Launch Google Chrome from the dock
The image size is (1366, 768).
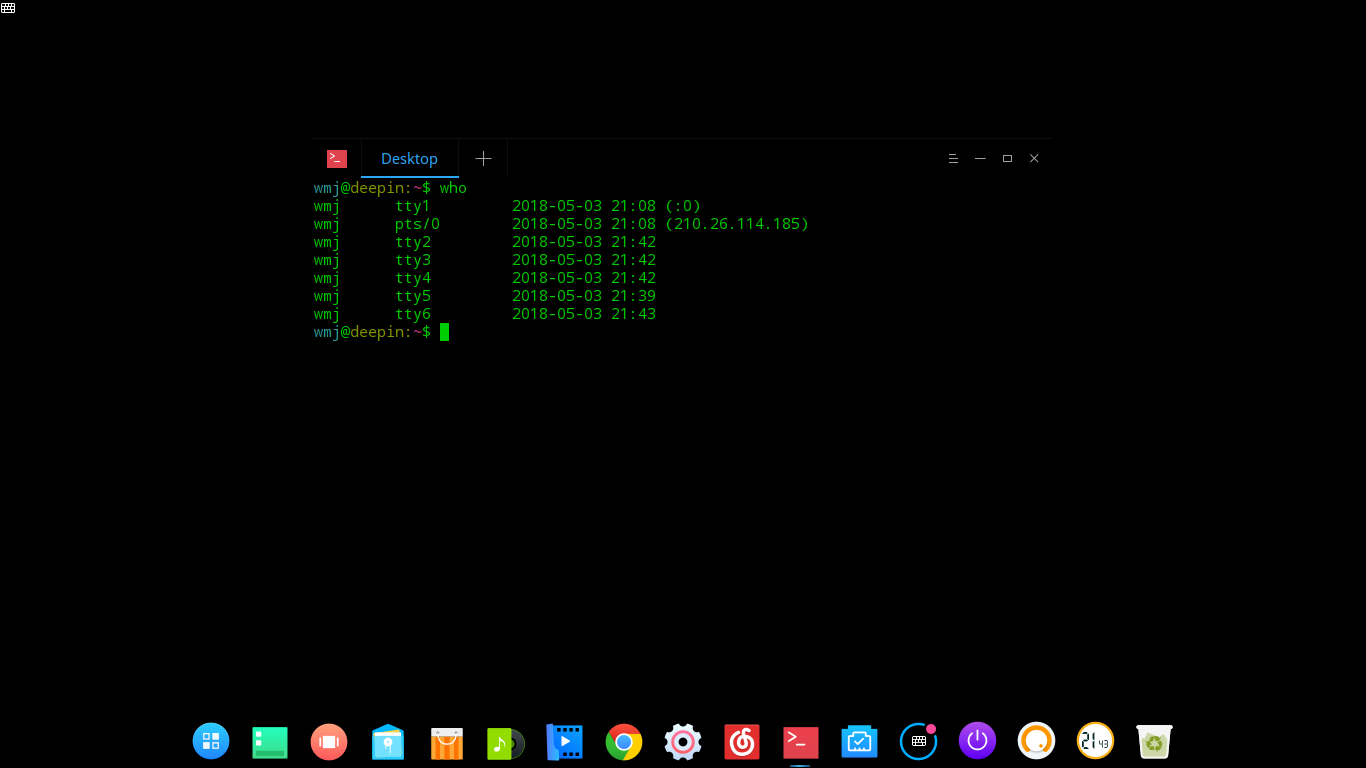click(623, 742)
